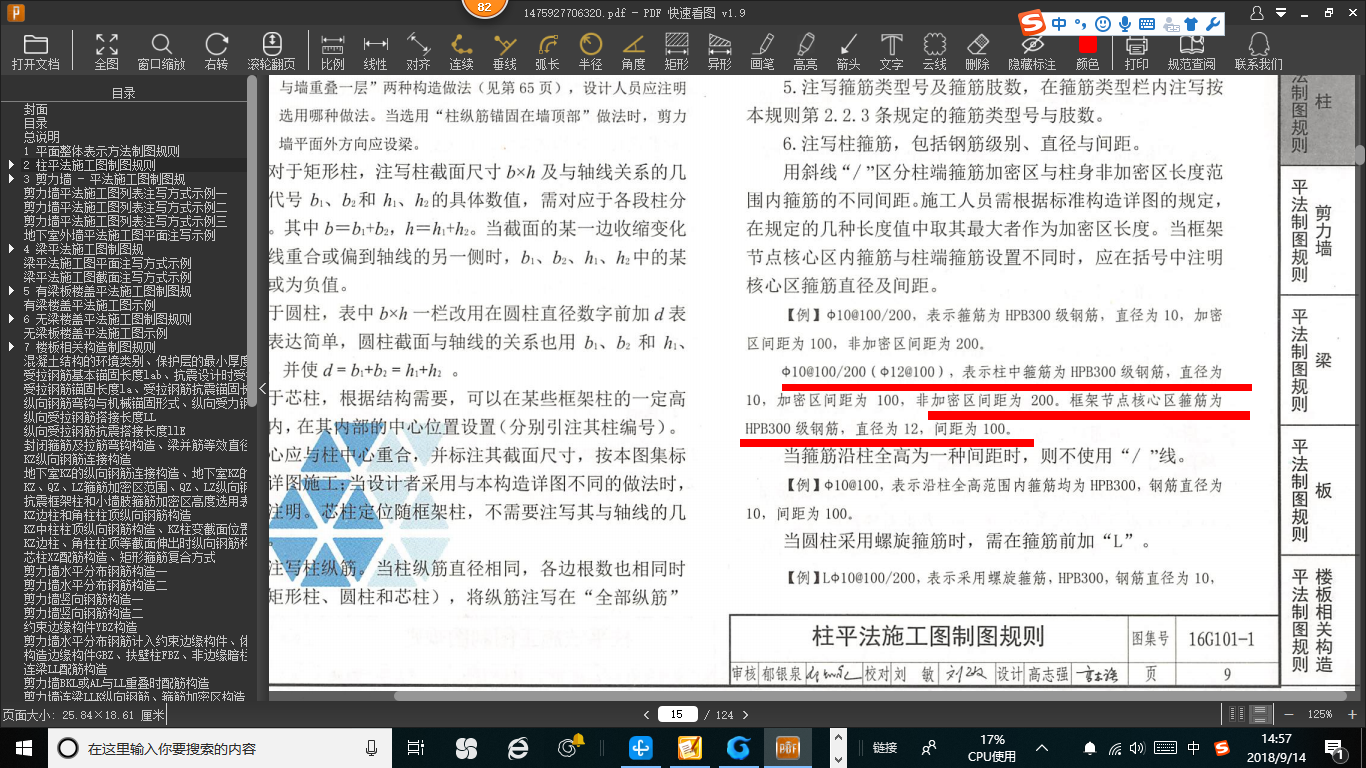Jump to '1 平面整体表示方法制图规则' bookmark
1366x768 pixels.
tap(102, 151)
